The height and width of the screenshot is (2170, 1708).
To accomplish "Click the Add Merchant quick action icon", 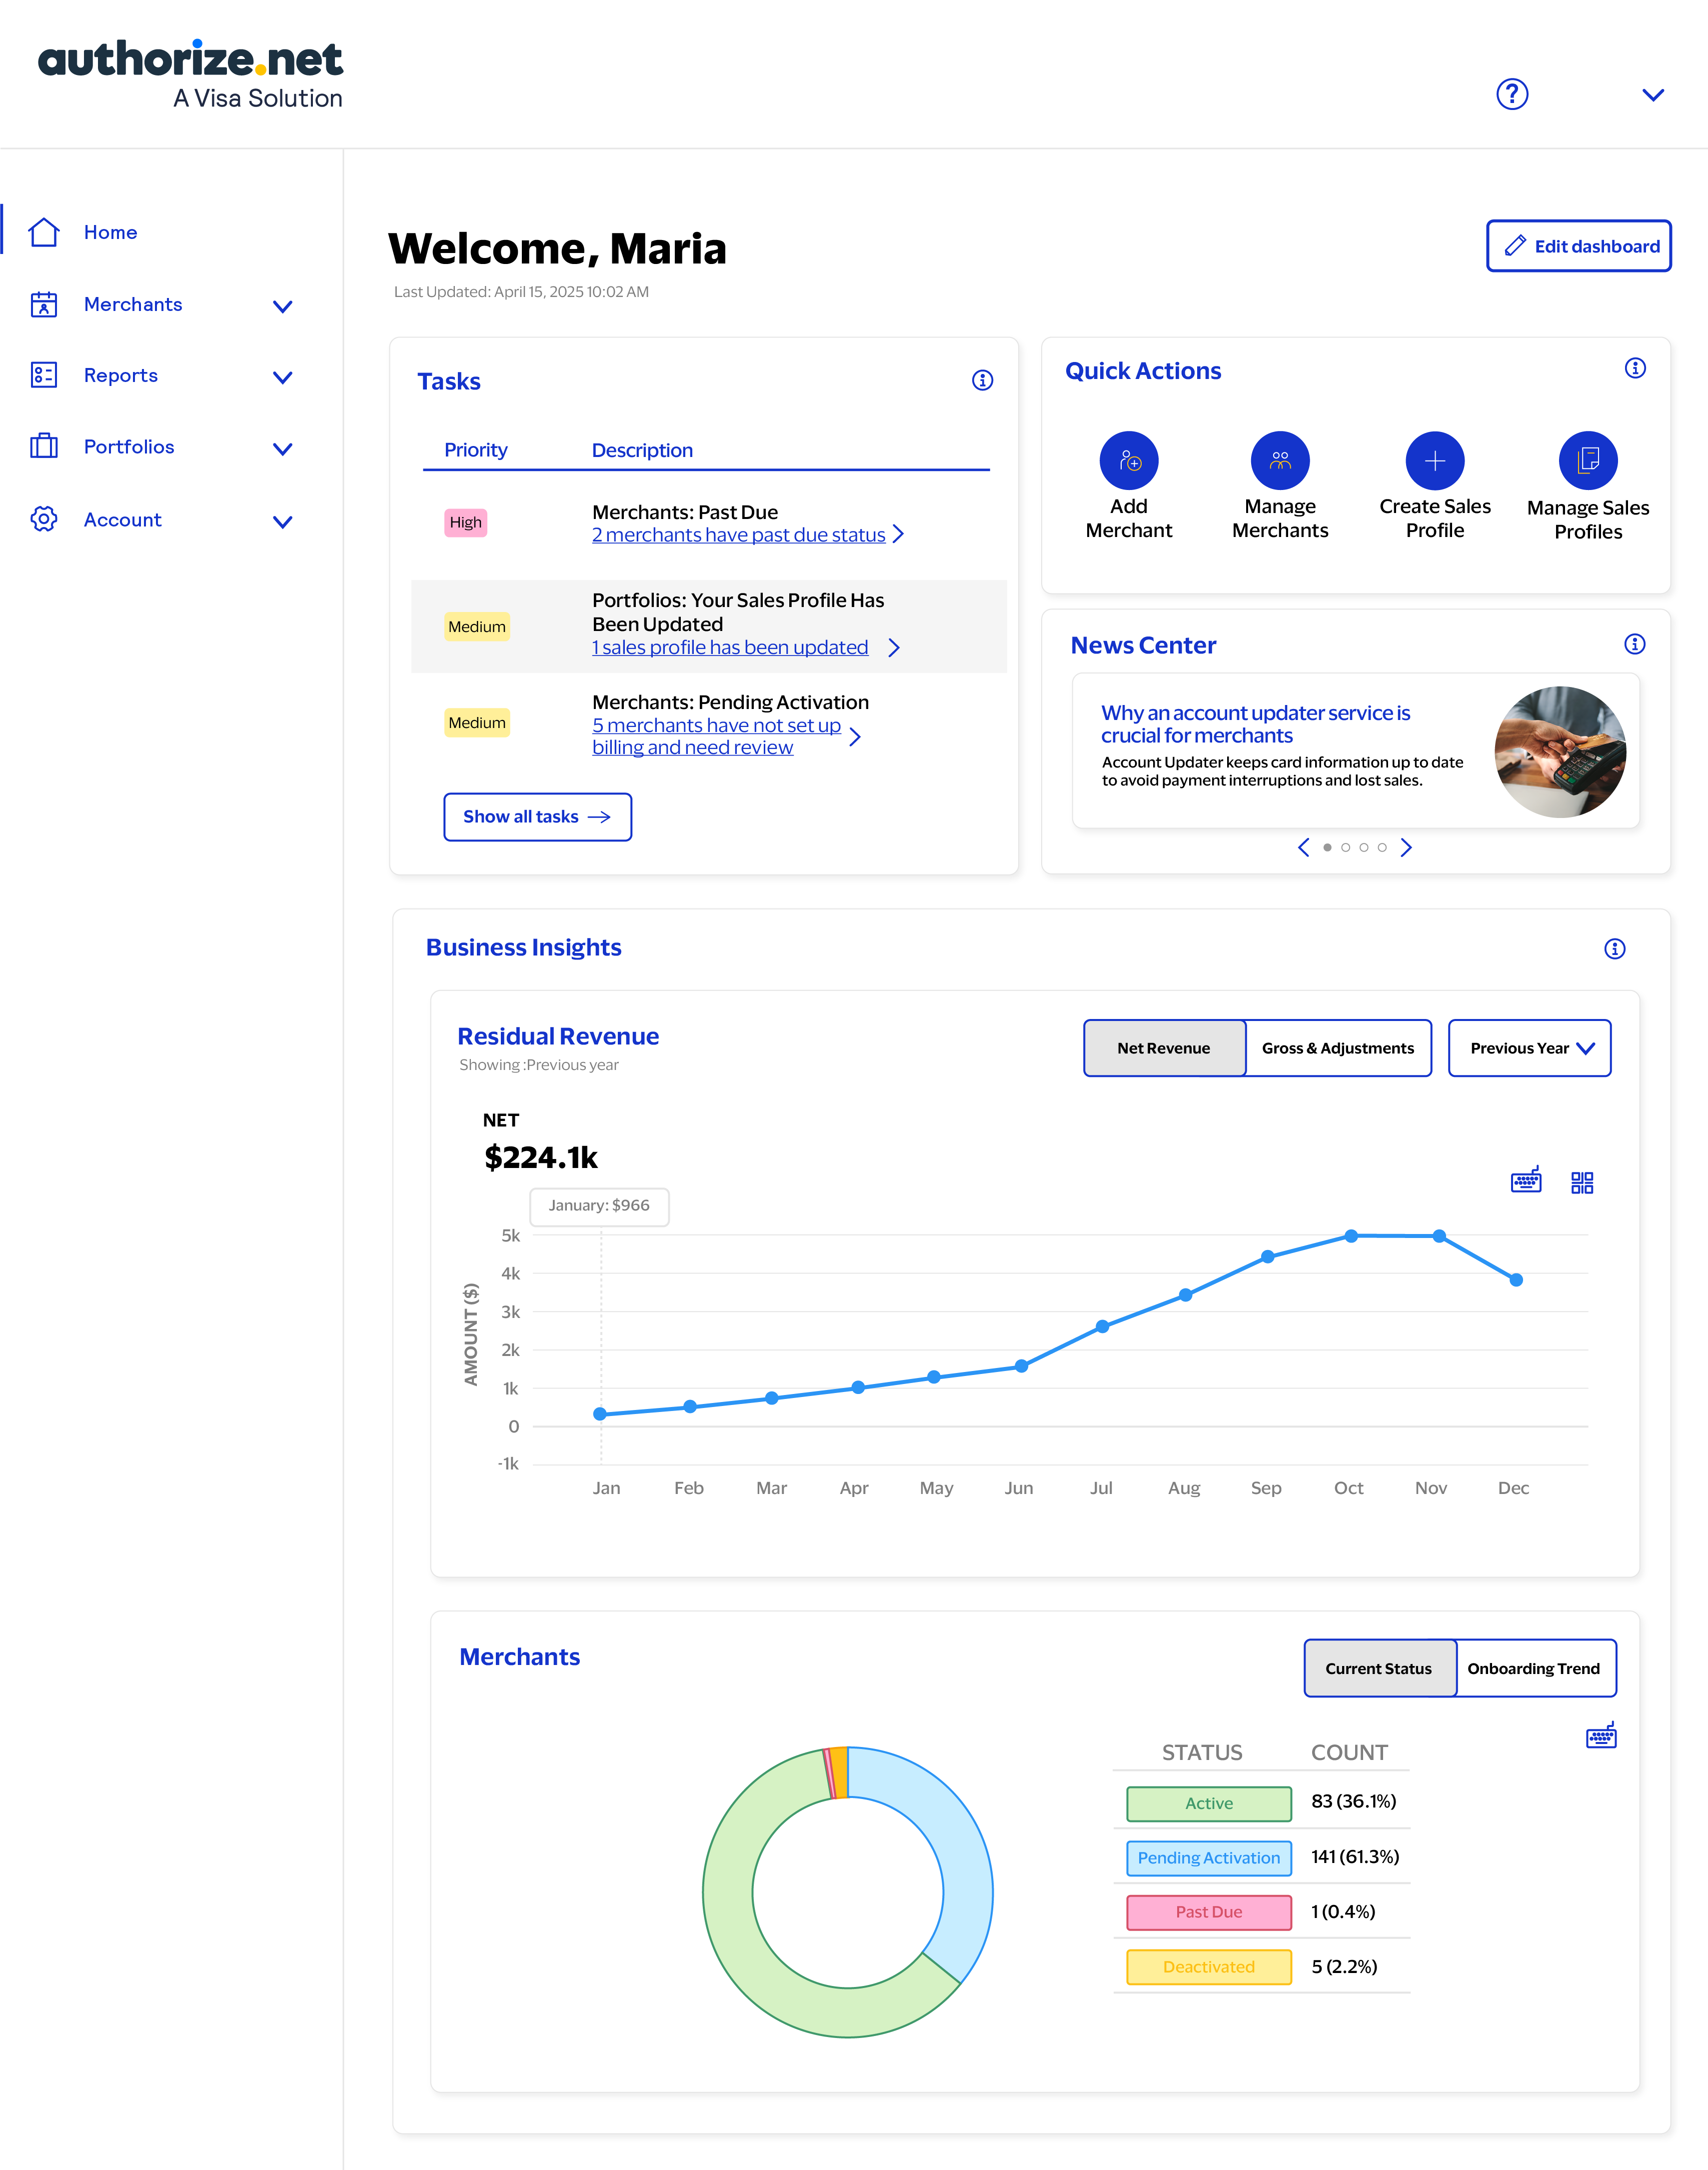I will (1129, 461).
